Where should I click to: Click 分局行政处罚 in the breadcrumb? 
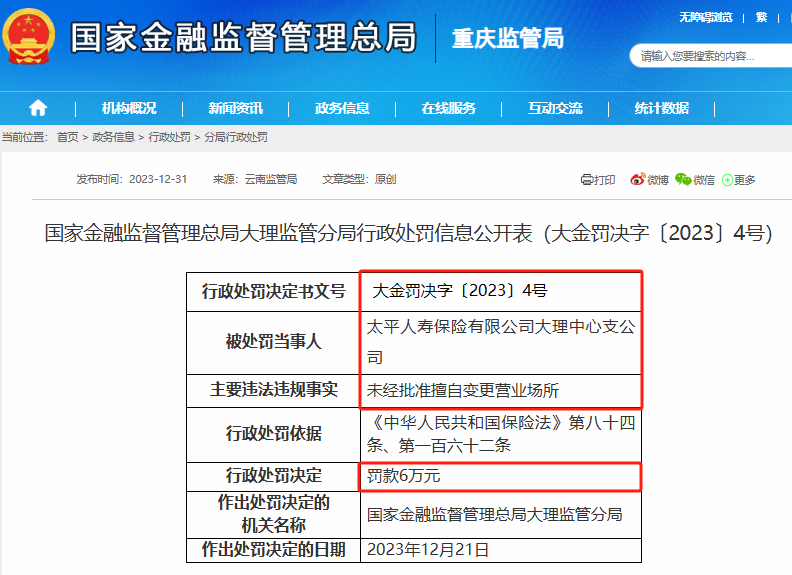coord(236,137)
